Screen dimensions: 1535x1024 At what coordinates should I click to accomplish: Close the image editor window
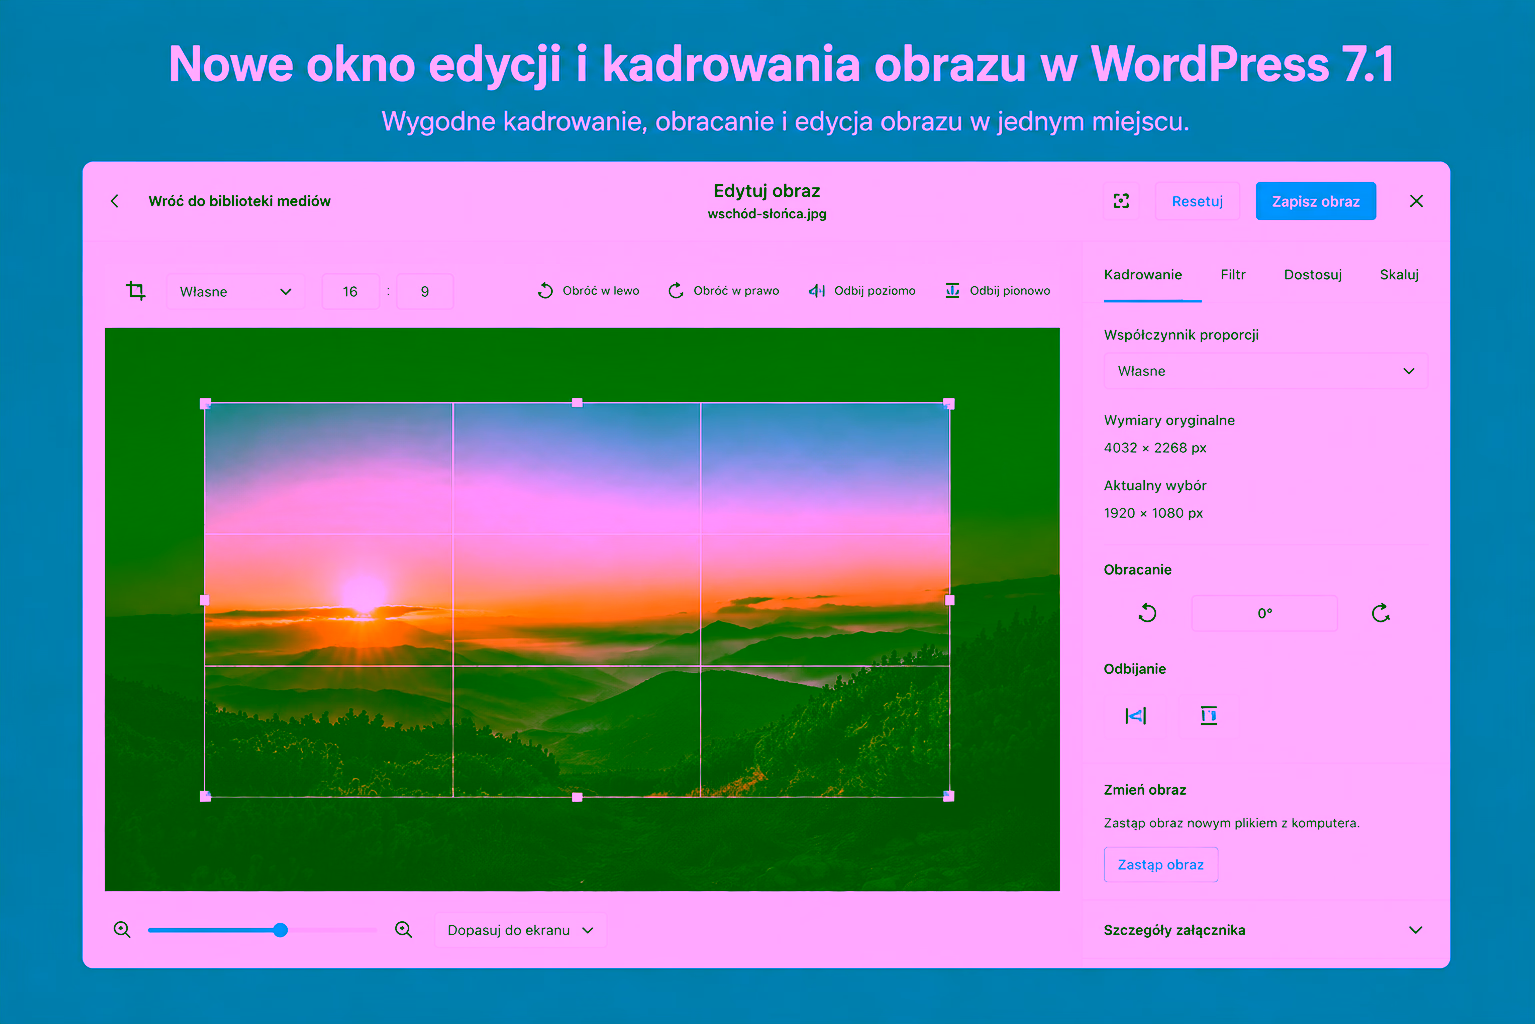pyautogui.click(x=1416, y=201)
